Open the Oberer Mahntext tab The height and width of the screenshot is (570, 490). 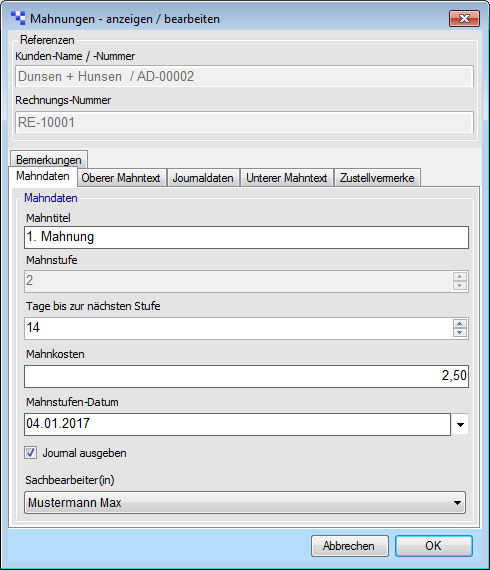point(121,178)
